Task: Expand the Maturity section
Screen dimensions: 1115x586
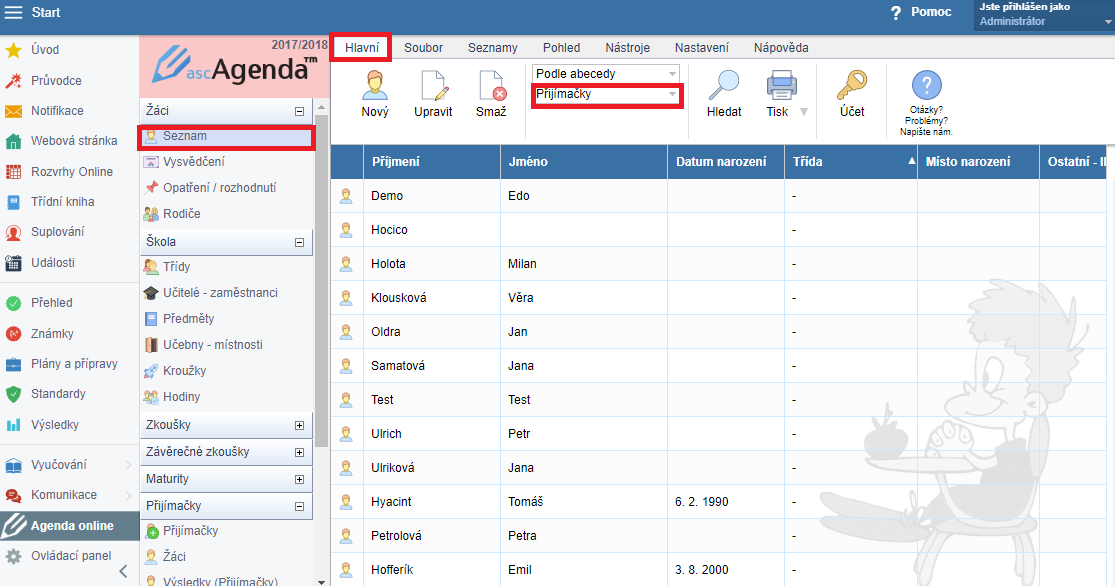Action: coord(299,480)
